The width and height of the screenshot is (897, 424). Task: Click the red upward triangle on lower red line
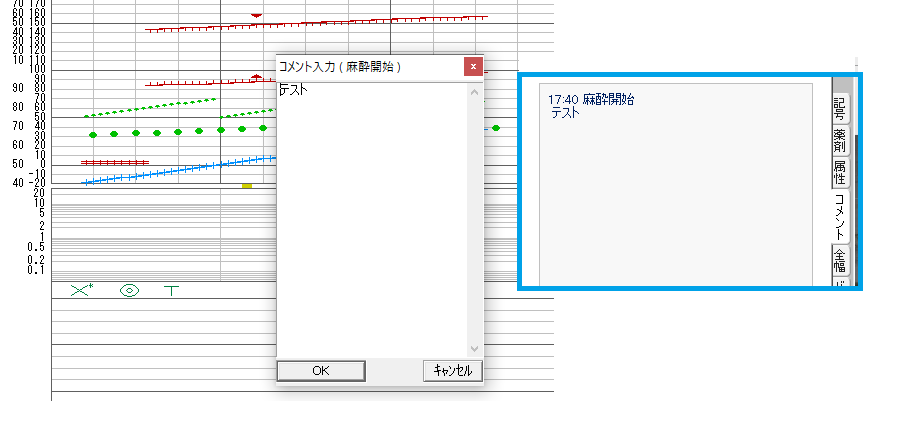point(257,76)
